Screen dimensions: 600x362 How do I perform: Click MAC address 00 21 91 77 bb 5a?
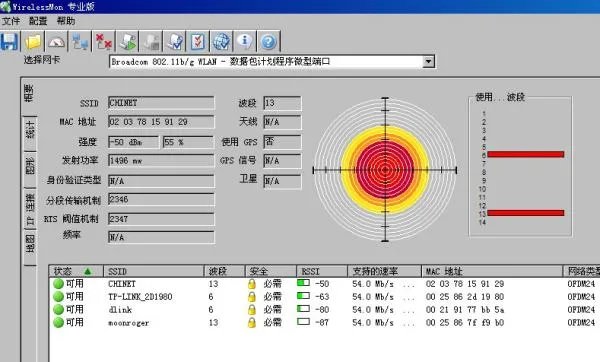465,310
